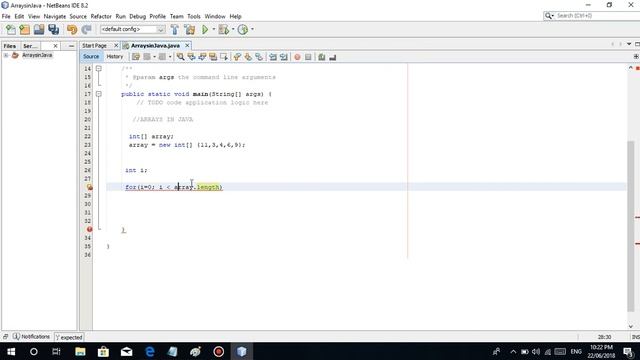
Task: Select the ArraysinJava.java editor tab
Action: pos(155,46)
